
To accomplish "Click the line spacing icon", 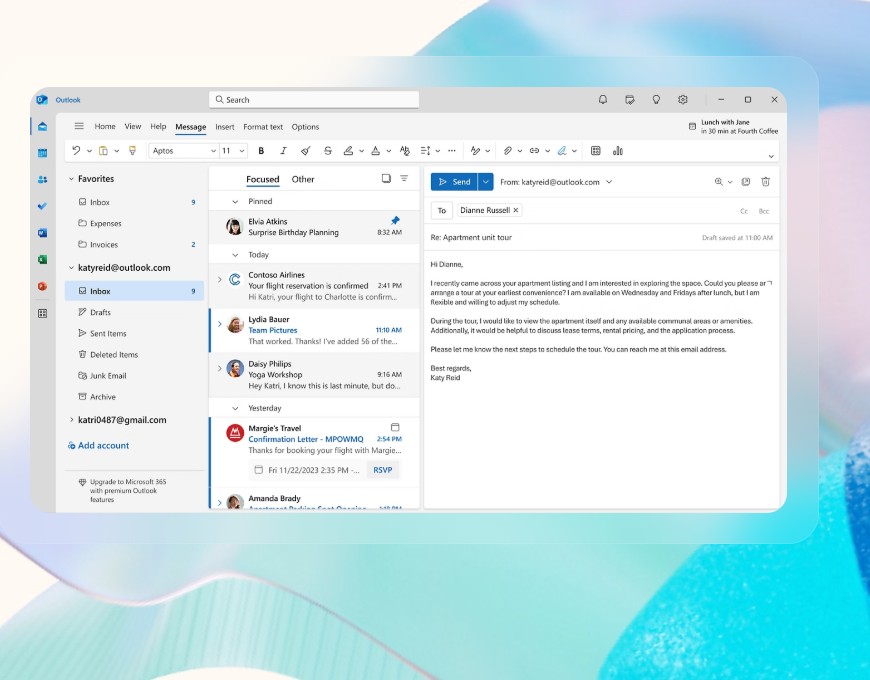I will [425, 151].
